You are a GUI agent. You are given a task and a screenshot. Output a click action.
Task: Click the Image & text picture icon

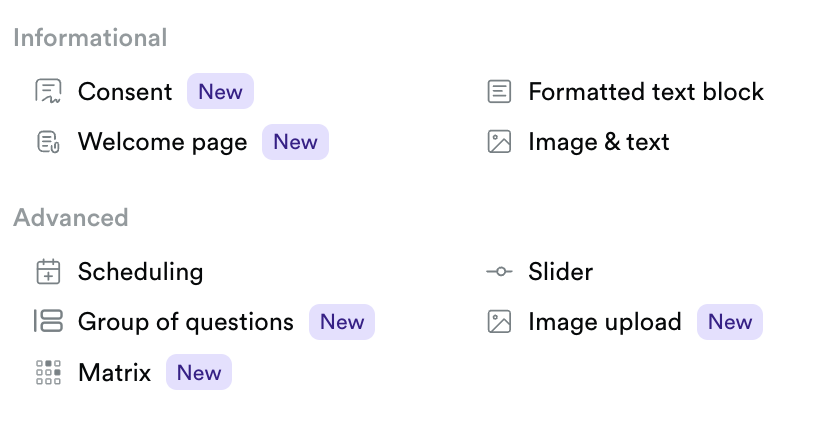(499, 142)
